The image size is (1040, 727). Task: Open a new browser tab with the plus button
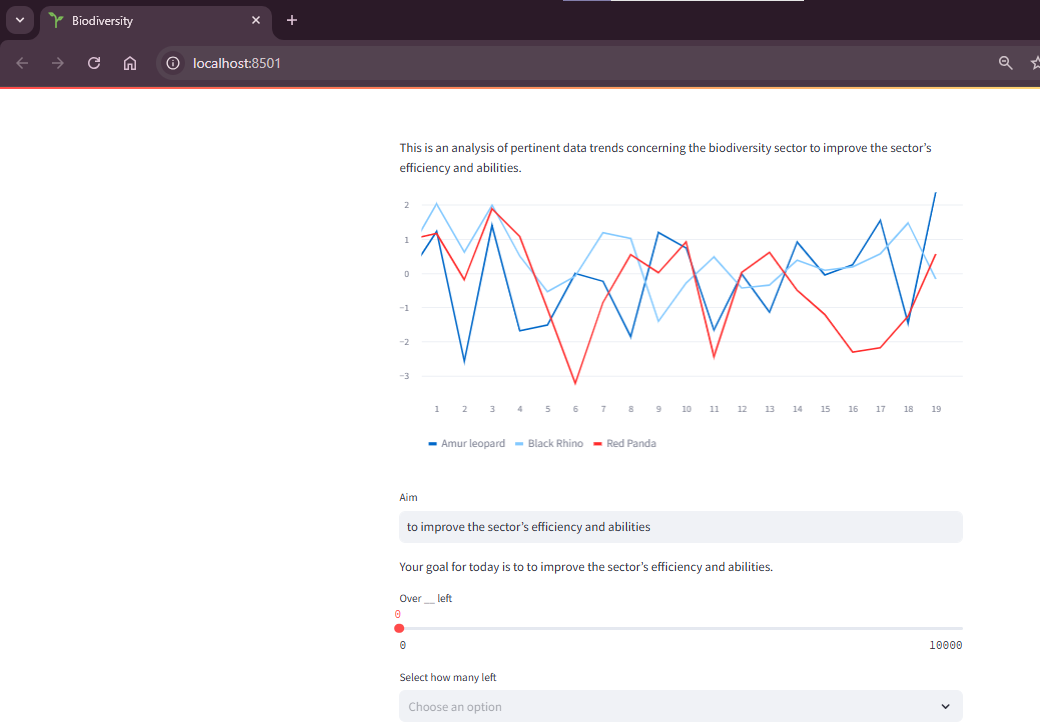291,20
